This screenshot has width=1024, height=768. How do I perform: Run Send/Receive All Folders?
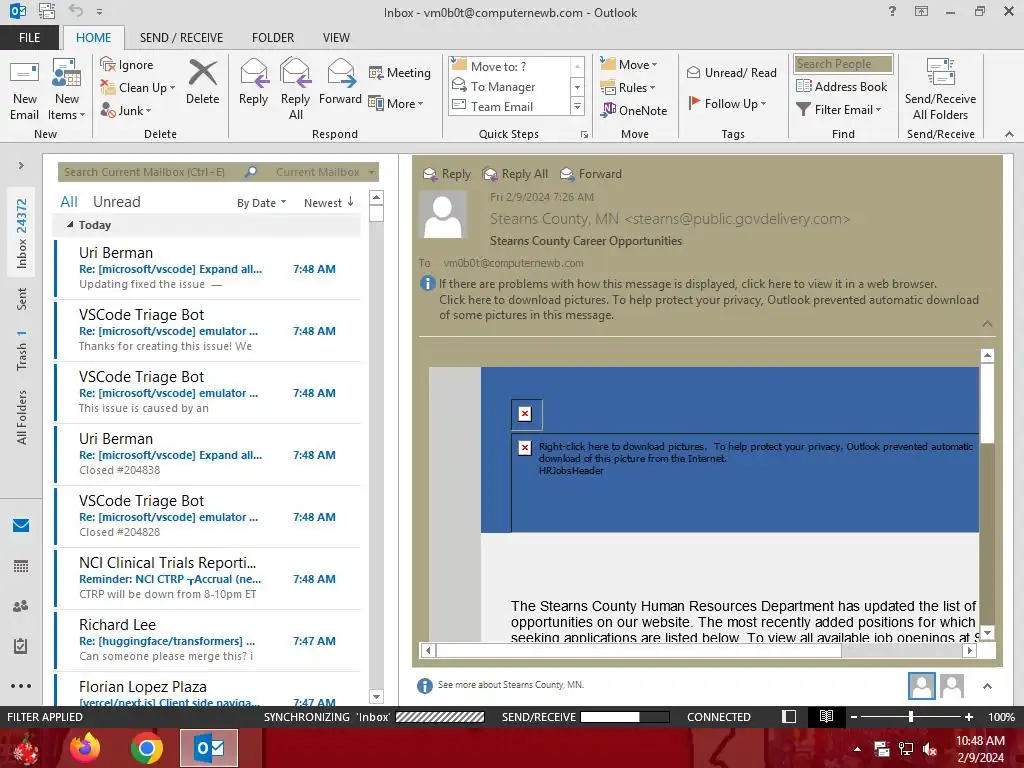click(x=940, y=89)
